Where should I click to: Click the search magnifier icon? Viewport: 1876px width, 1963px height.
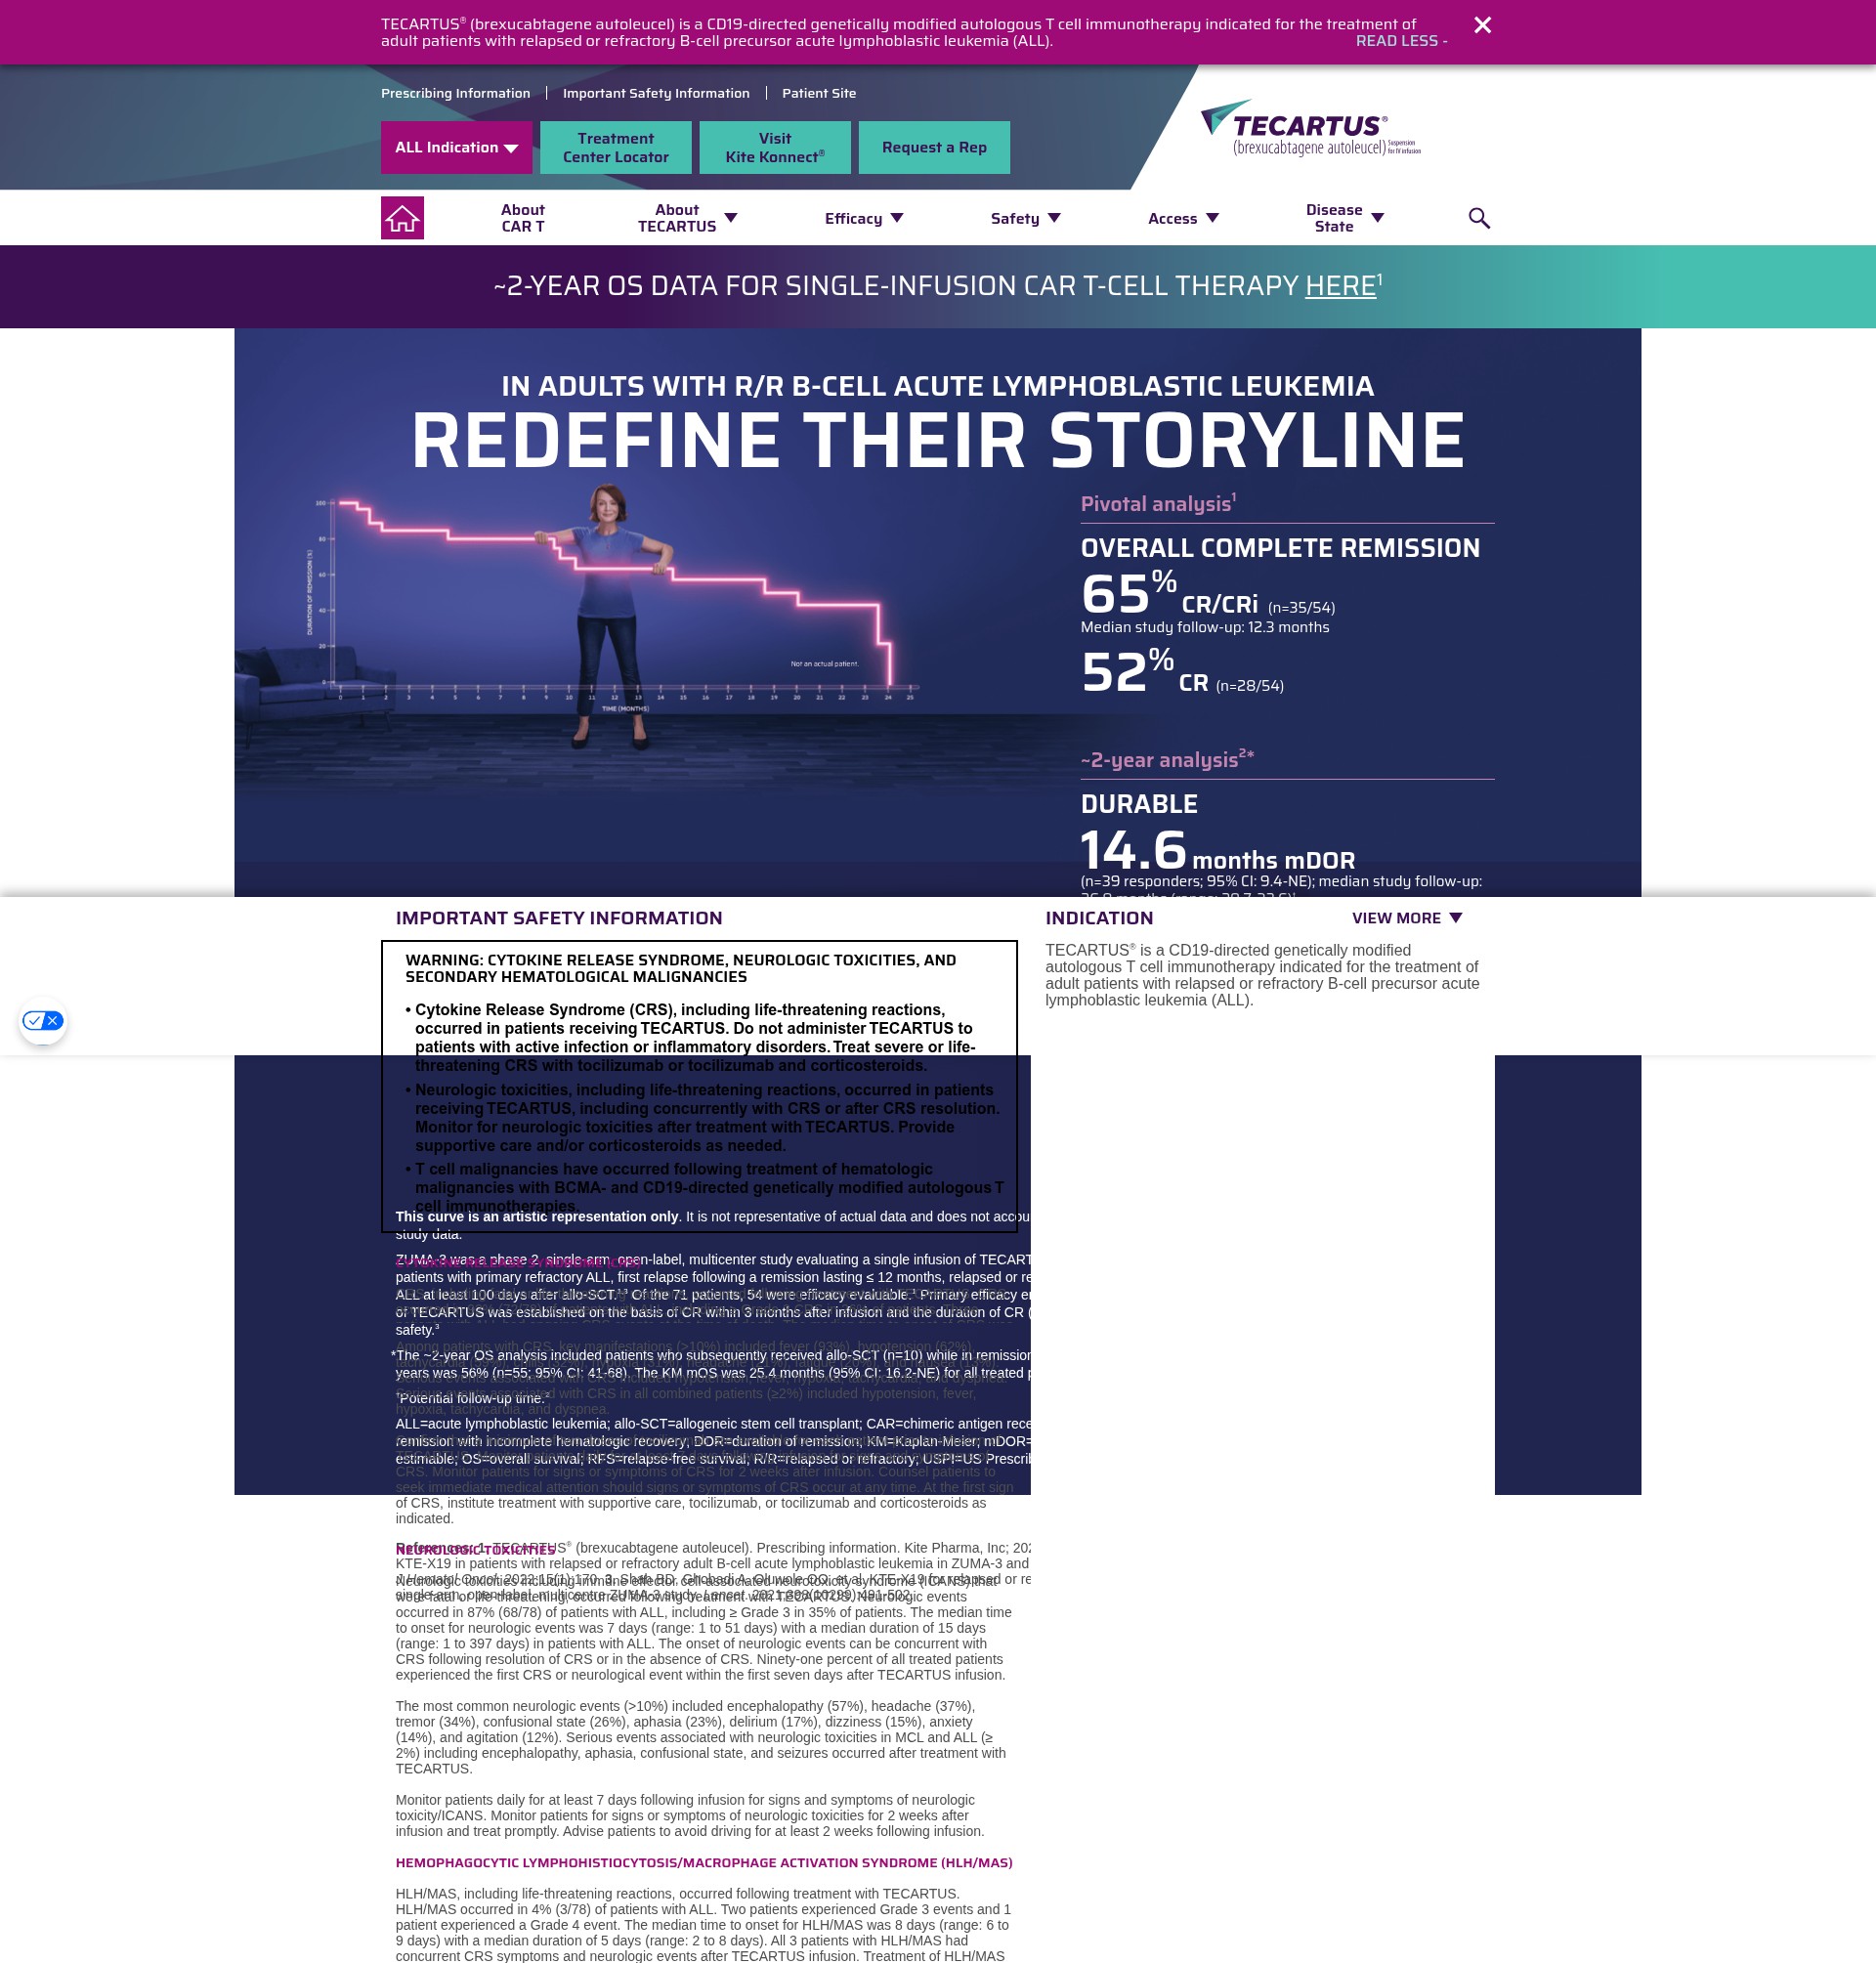tap(1479, 218)
